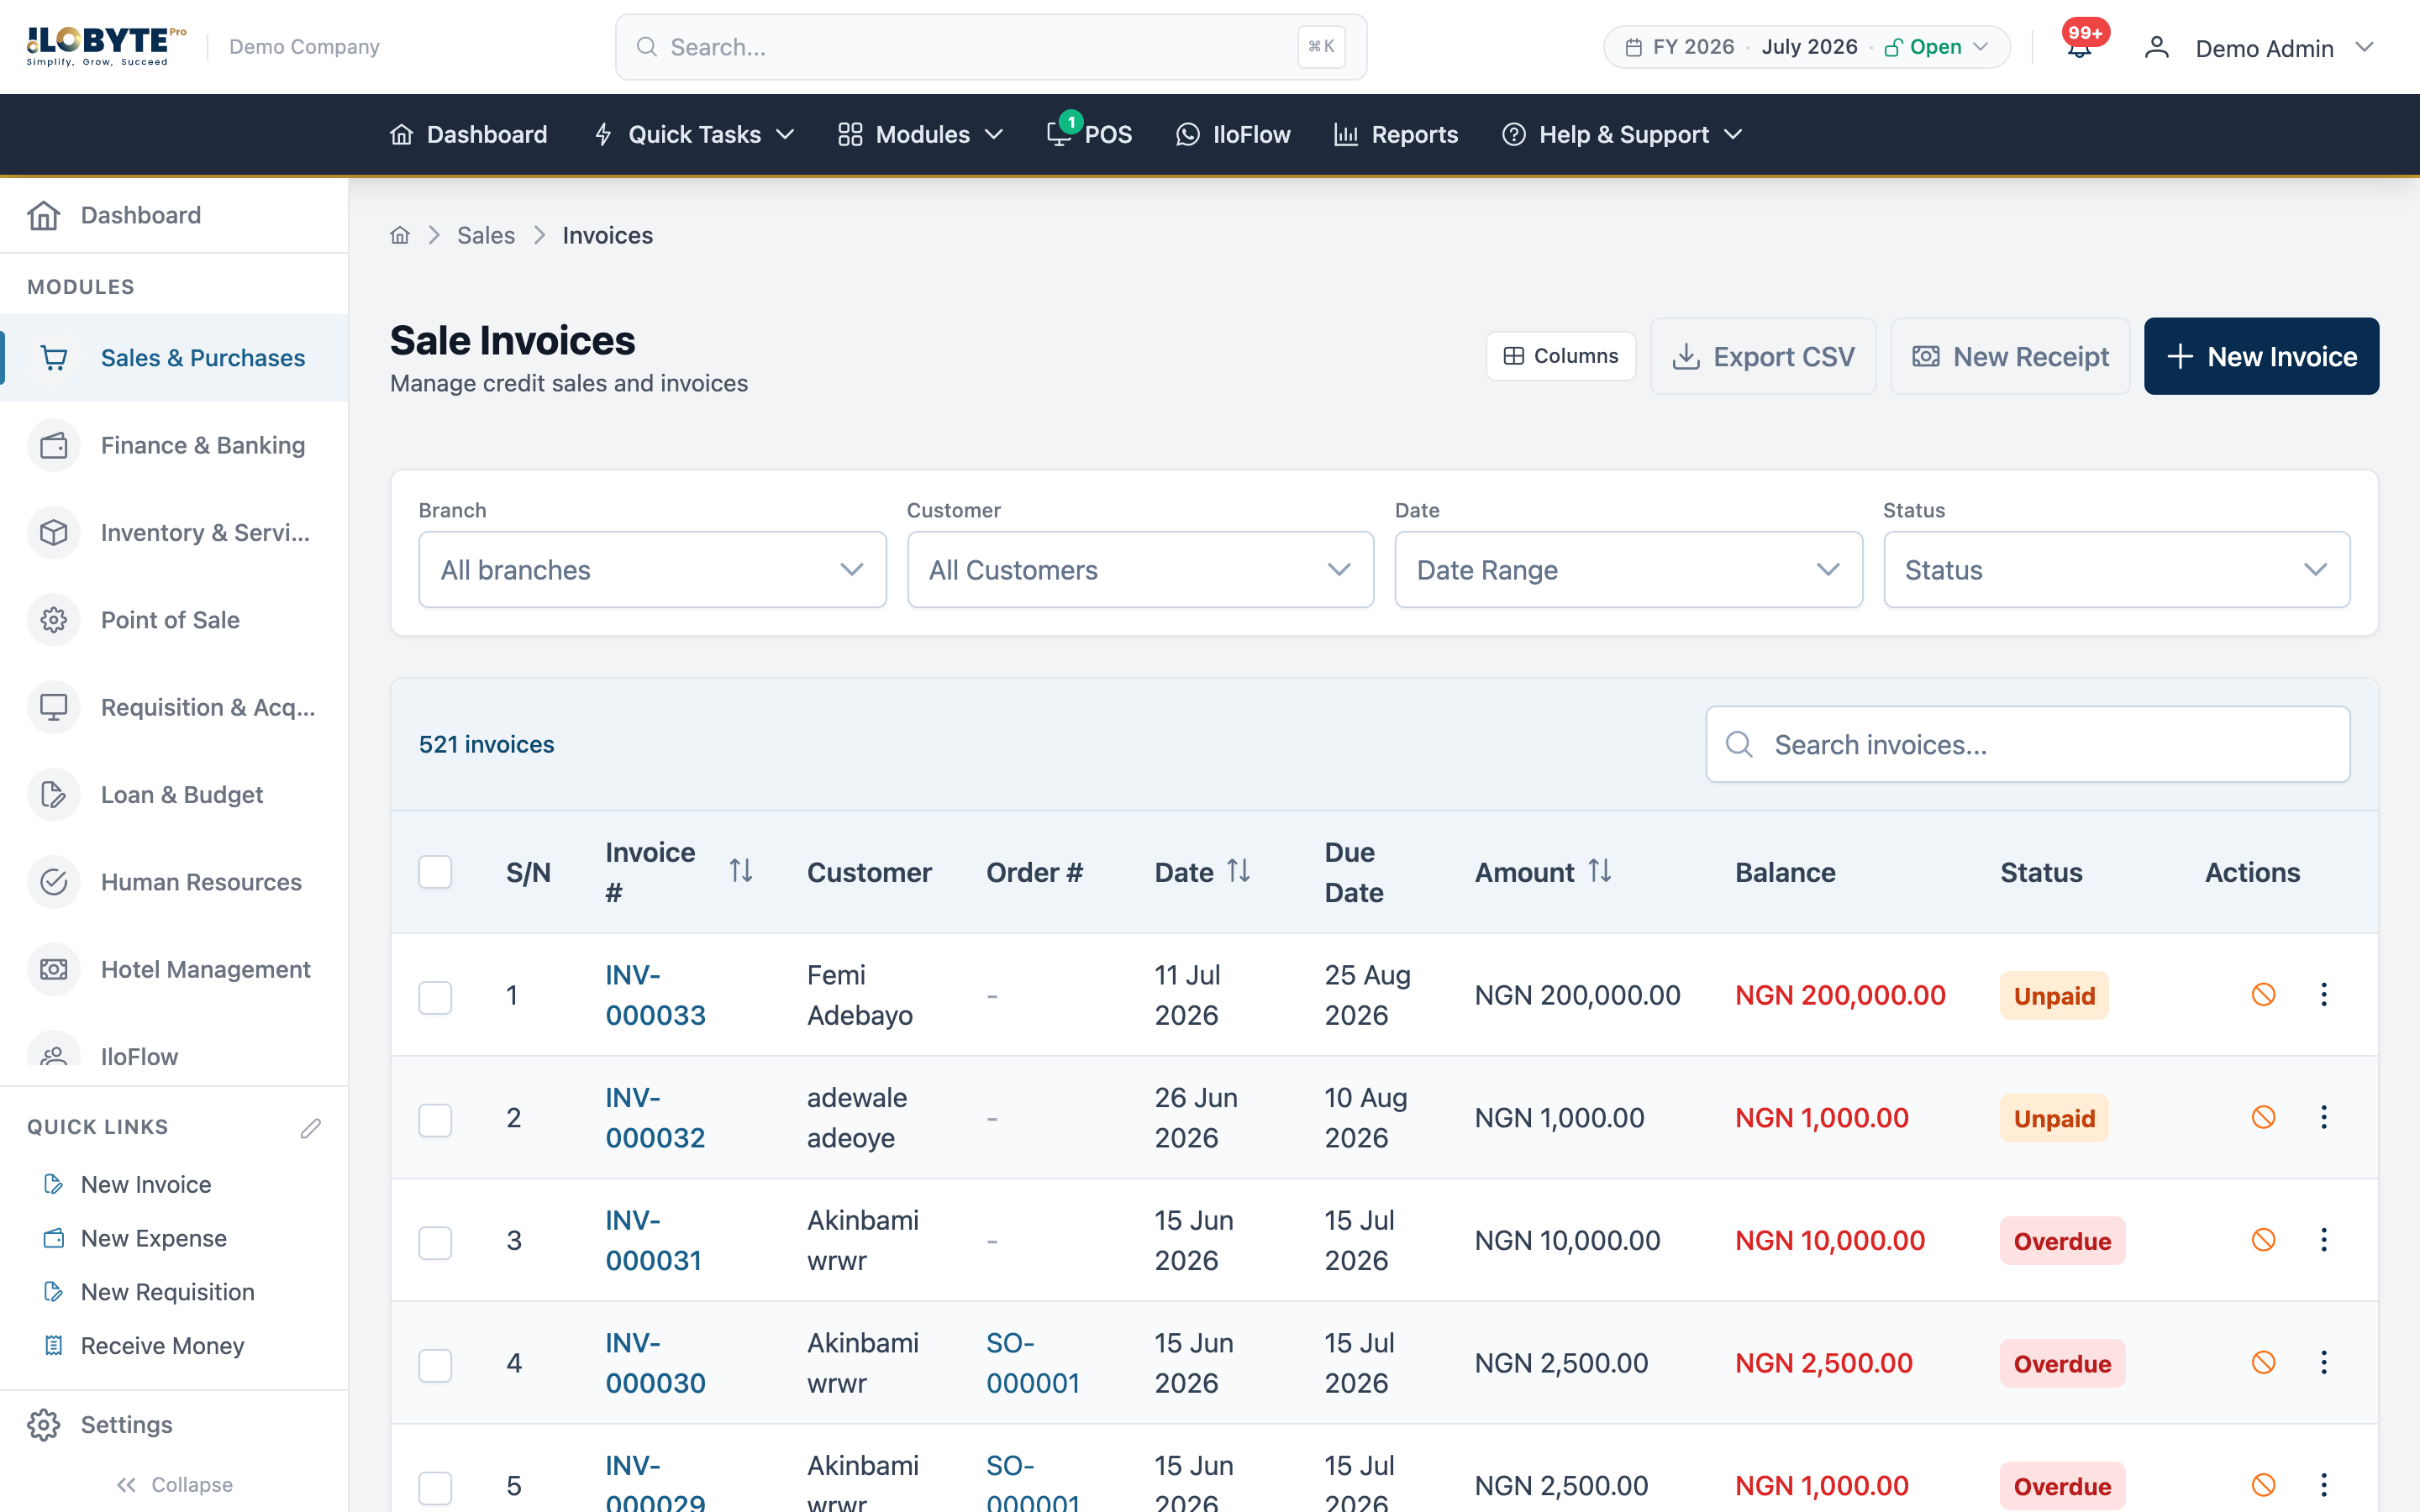
Task: Click the user profile icon beside Demo Admin
Action: pyautogui.click(x=2157, y=47)
